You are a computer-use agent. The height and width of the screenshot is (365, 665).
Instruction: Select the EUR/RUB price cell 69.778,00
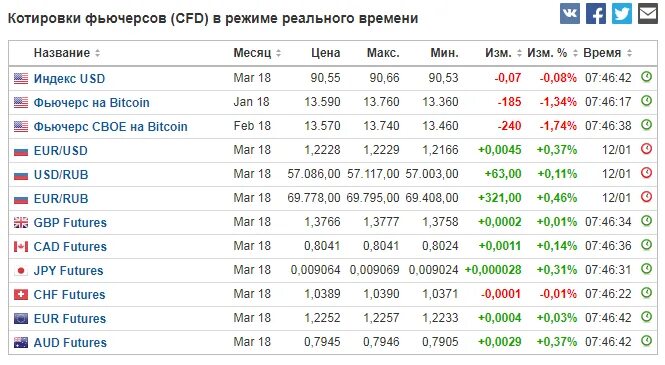point(314,198)
